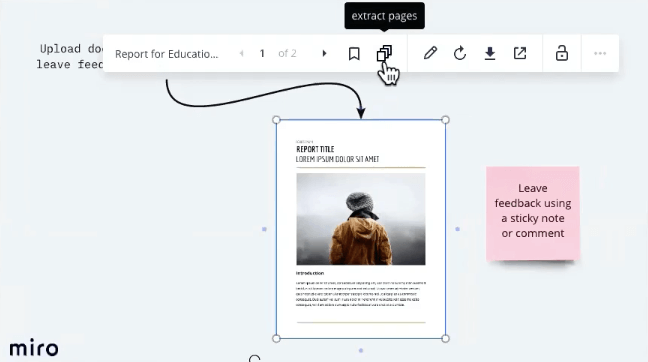This screenshot has width=648, height=362.
Task: Download the document with the download icon
Action: click(x=490, y=53)
